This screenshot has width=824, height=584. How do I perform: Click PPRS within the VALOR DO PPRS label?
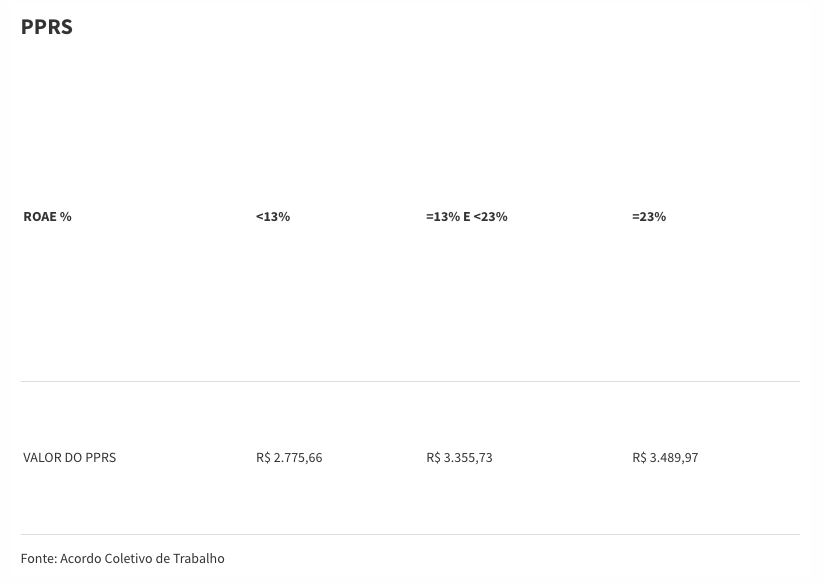coord(101,458)
